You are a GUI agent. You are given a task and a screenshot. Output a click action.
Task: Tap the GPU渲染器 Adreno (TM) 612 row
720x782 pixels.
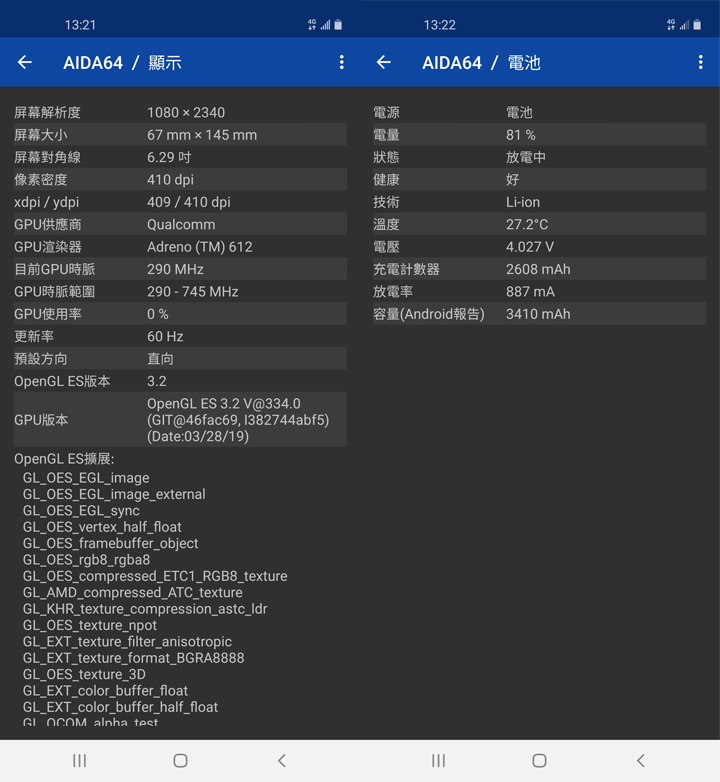180,247
